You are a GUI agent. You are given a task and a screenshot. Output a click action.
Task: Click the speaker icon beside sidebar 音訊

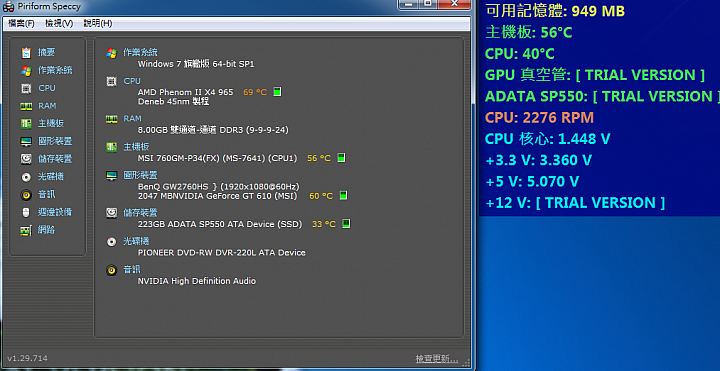[x=26, y=195]
